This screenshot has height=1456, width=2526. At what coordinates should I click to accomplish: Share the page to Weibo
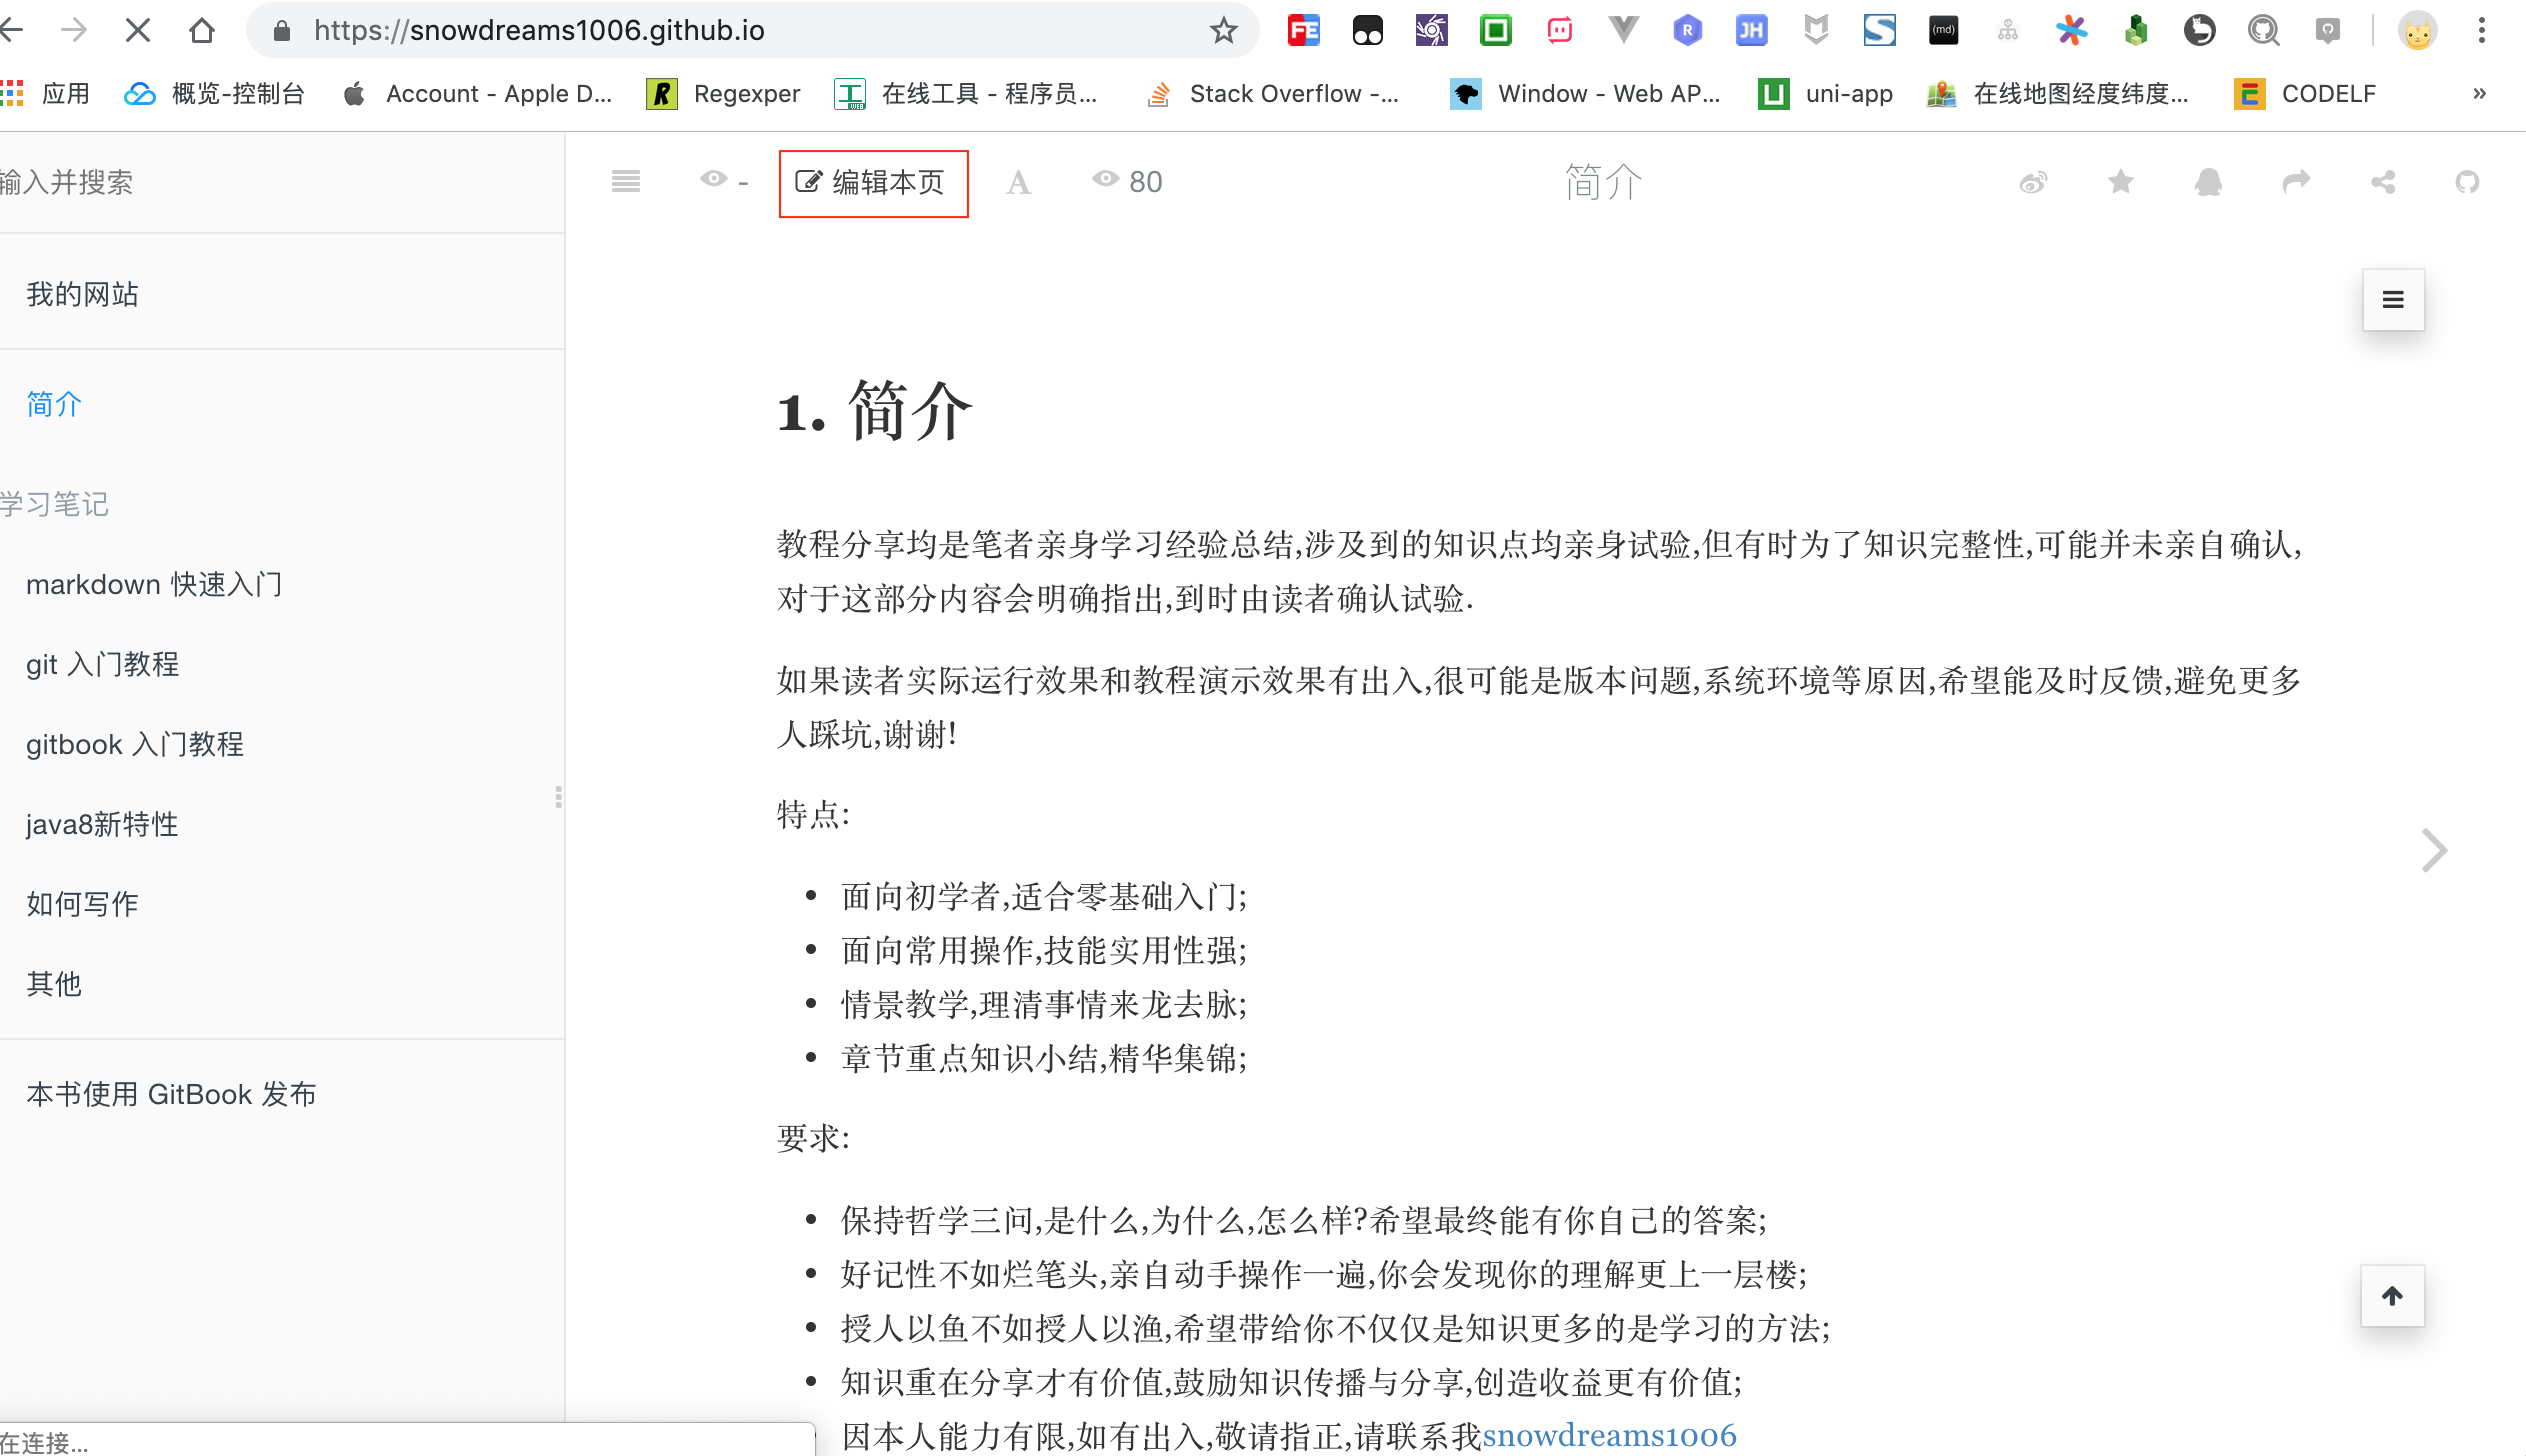tap(2033, 182)
